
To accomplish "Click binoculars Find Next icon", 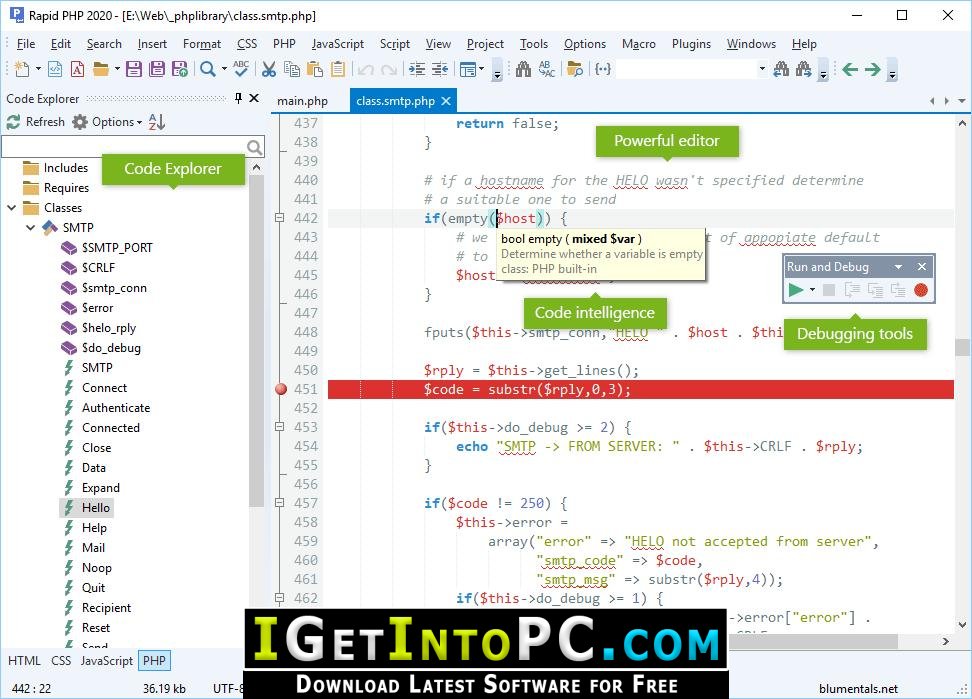I will point(804,69).
